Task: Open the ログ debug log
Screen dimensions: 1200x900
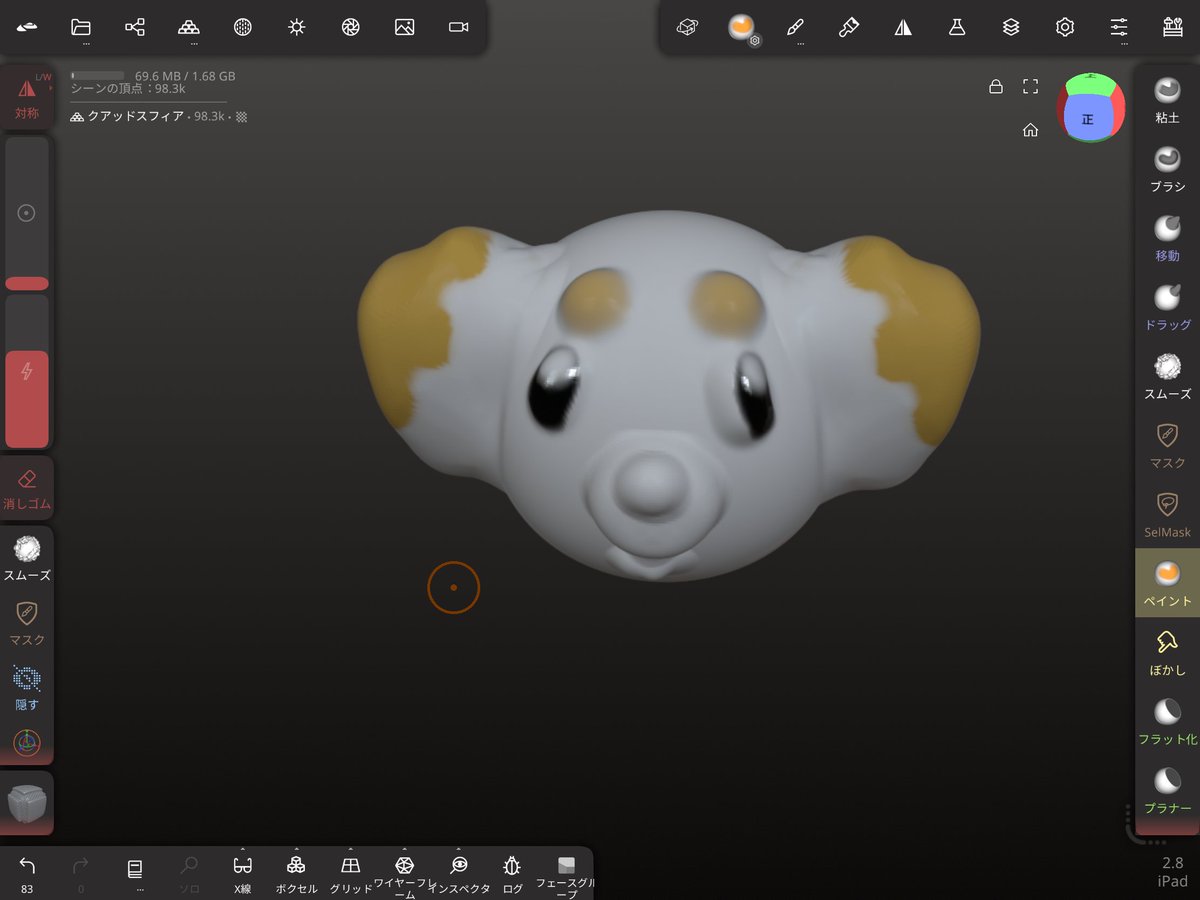Action: (x=512, y=873)
